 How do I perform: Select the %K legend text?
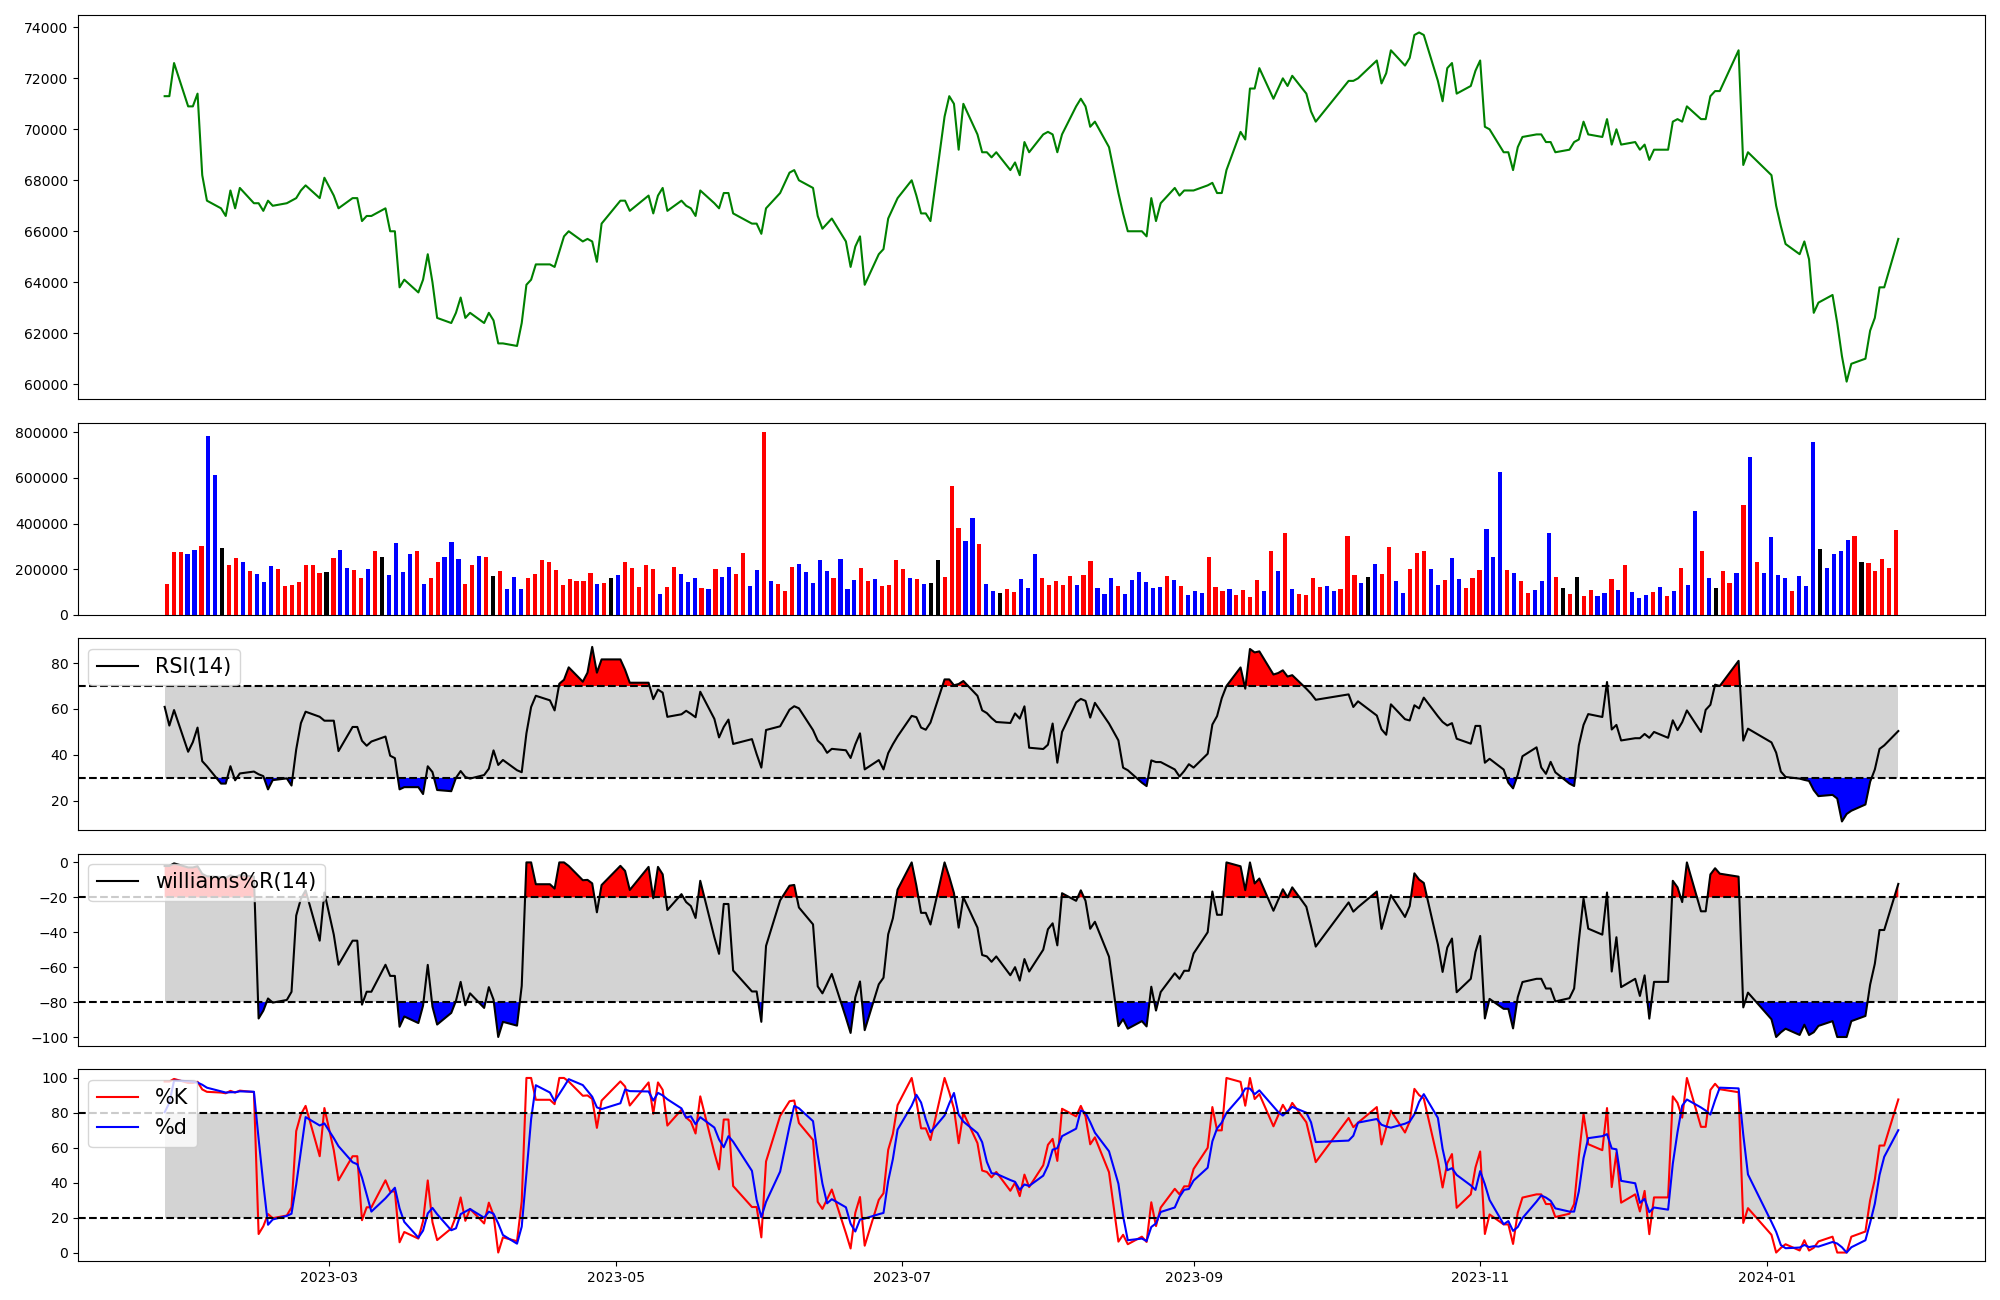[x=171, y=1097]
